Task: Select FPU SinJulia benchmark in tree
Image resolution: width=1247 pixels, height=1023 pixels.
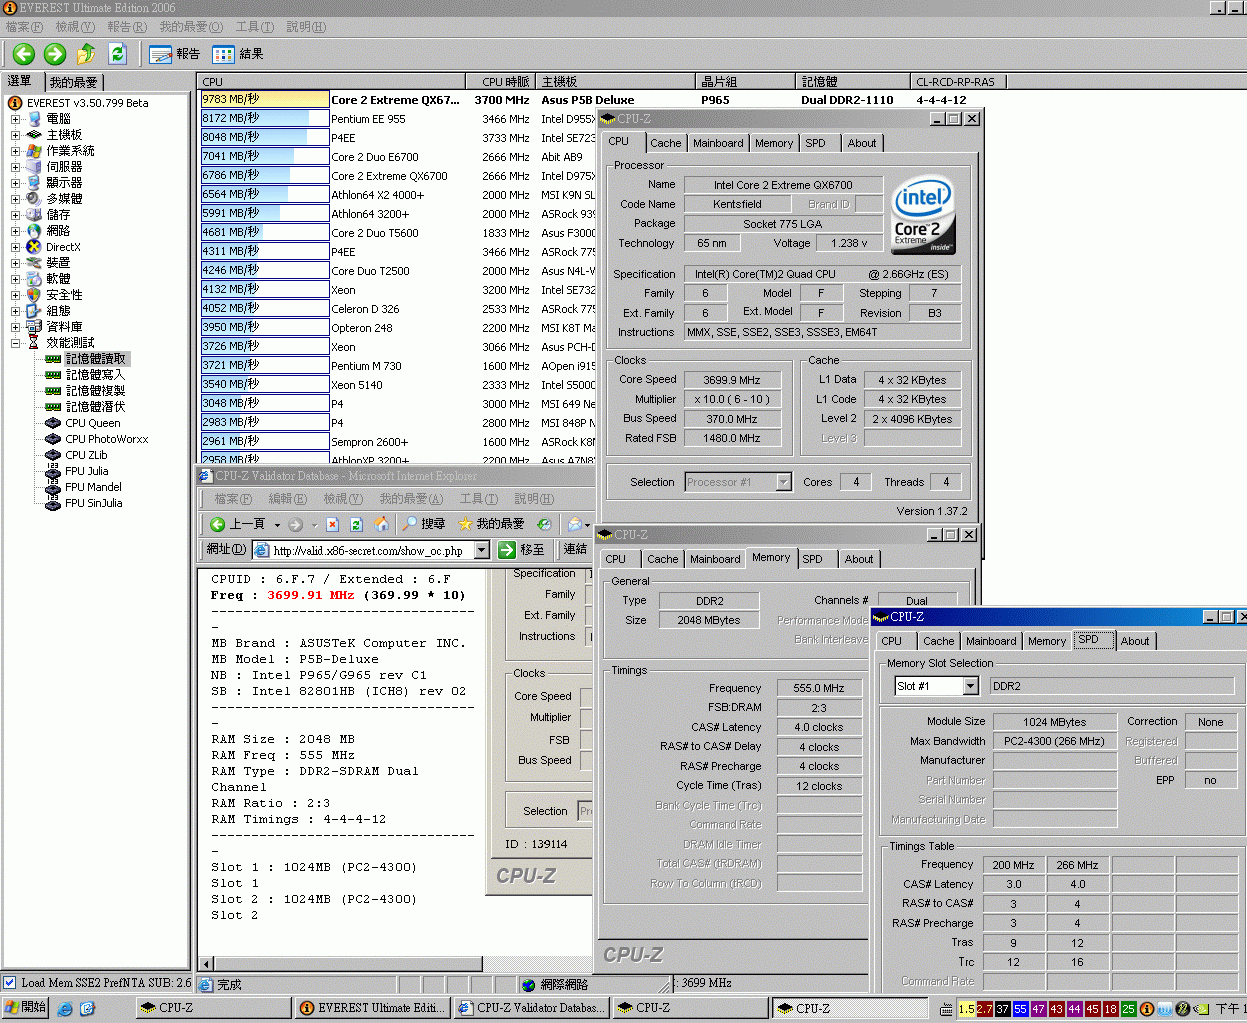Action: pos(94,503)
